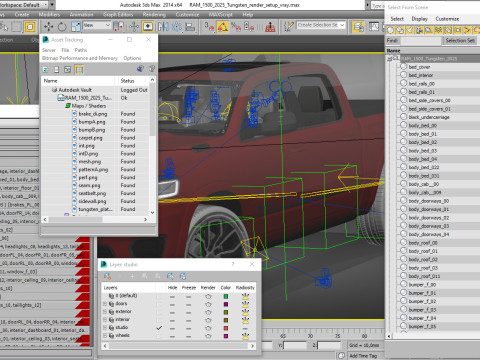Screen dimensions: 480x360
Task: Click the Asset Tracking help icon
Action: (x=140, y=69)
